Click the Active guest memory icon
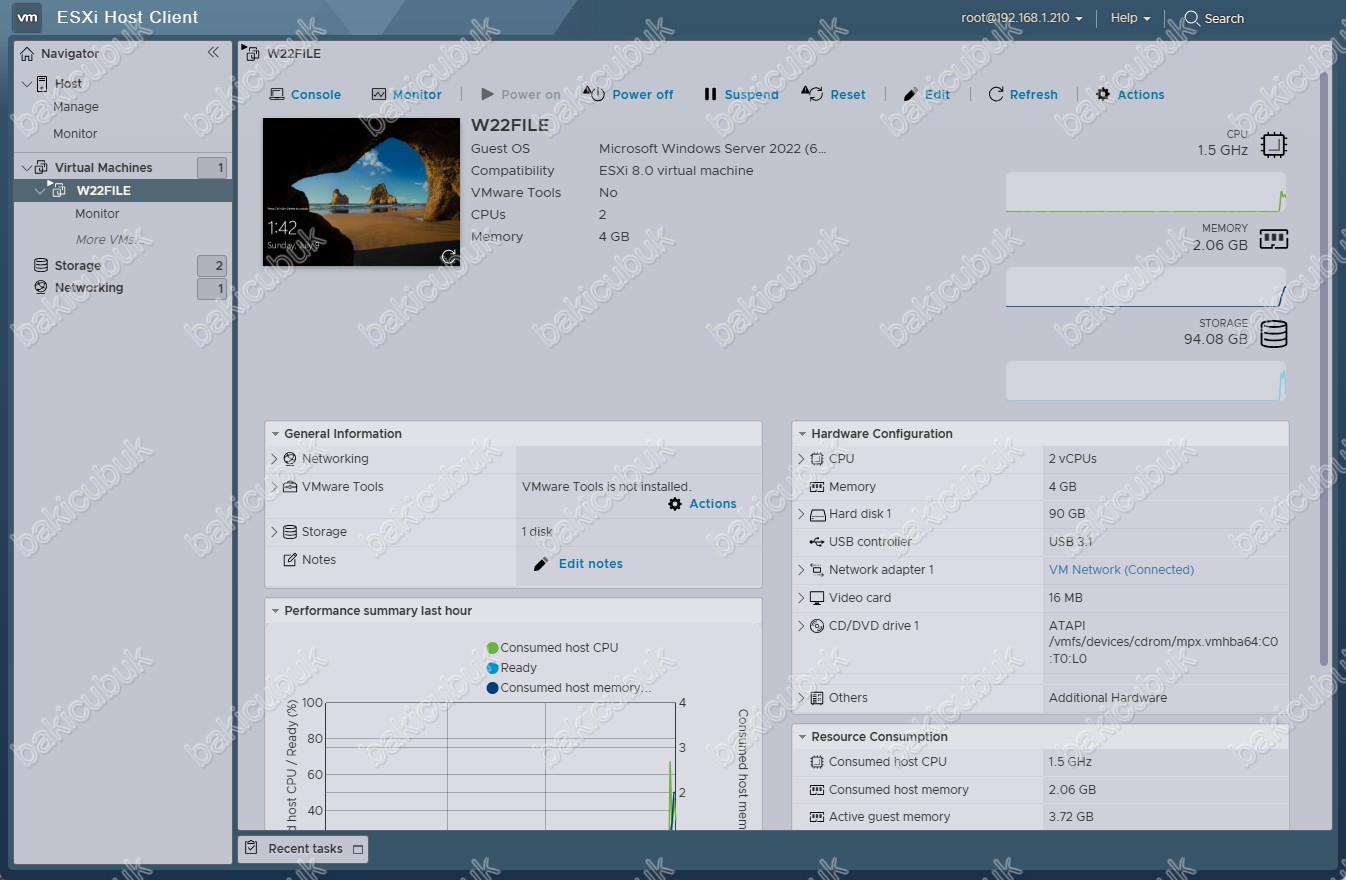The image size is (1346, 880). tap(817, 817)
